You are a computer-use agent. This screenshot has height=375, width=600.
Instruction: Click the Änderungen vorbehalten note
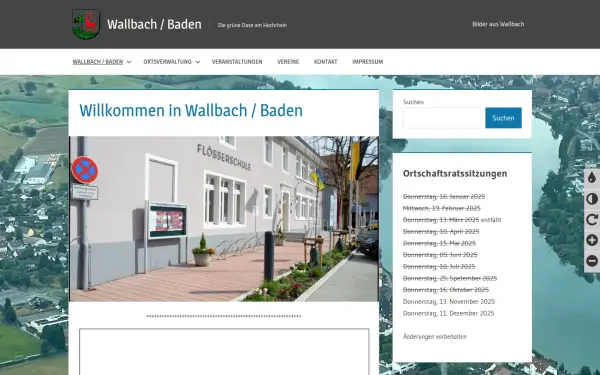[x=435, y=337]
